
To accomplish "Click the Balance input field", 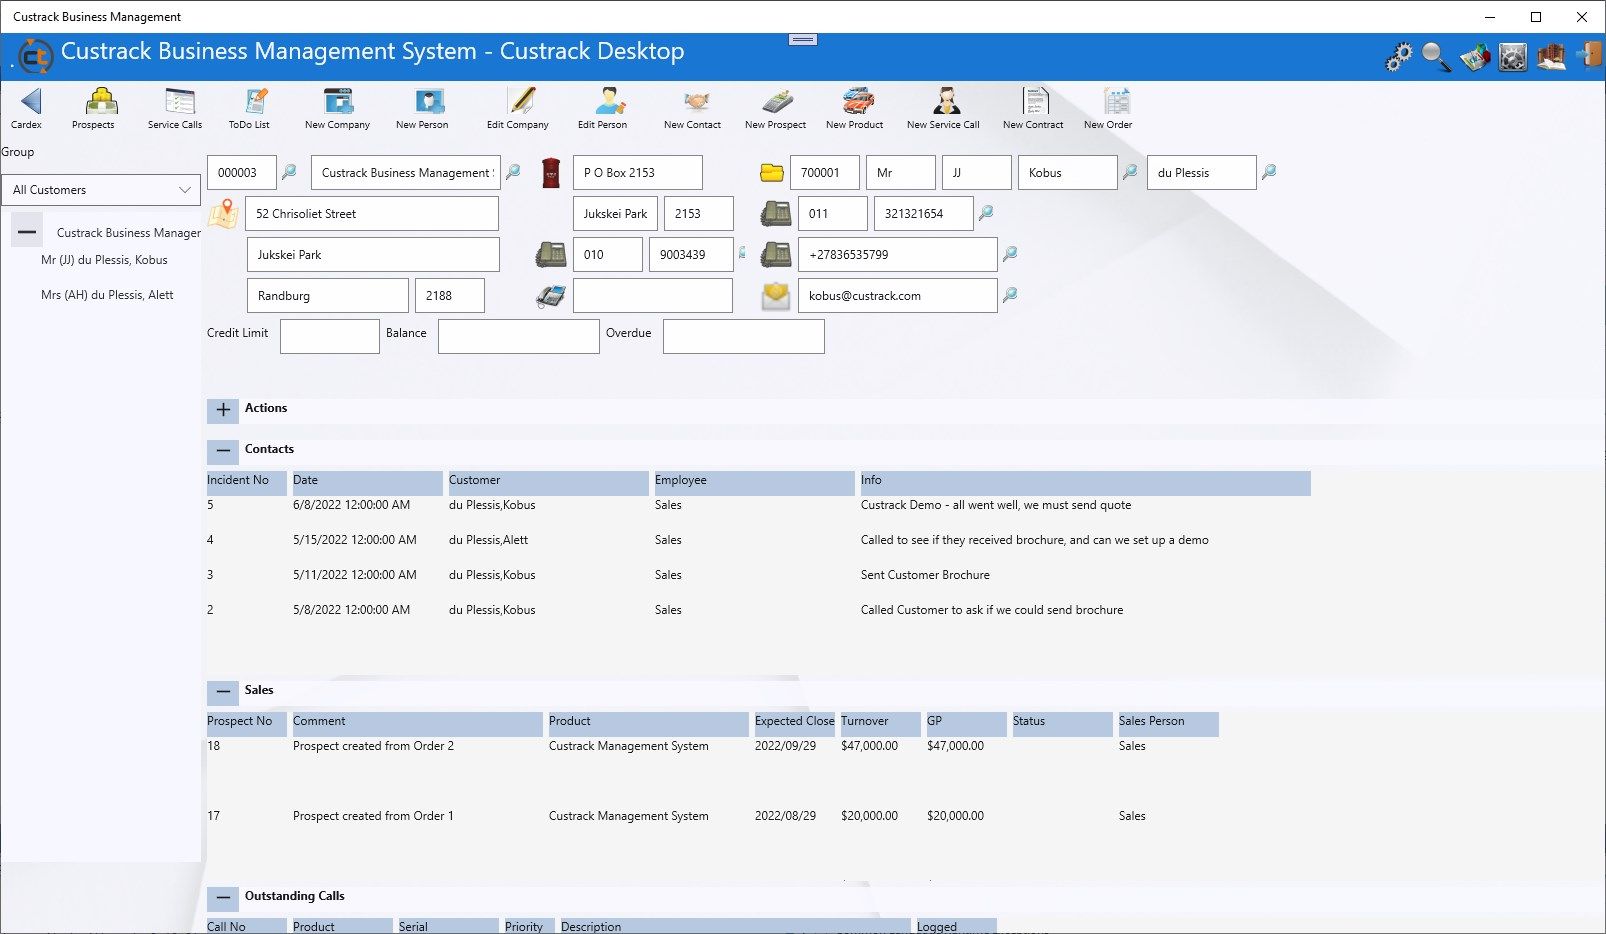I will 519,336.
